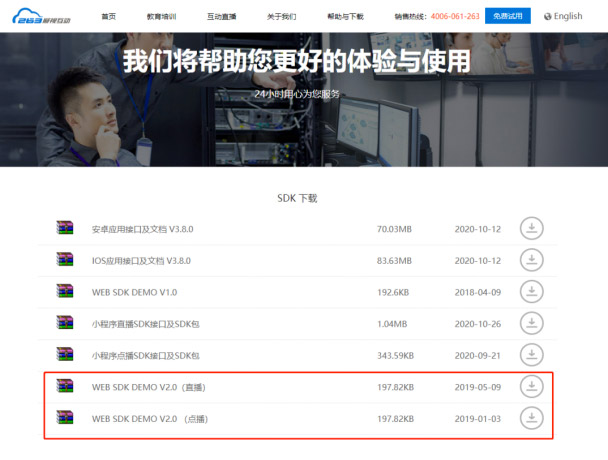Download 小程序直播SDK接口及SDK包 via download icon
The width and height of the screenshot is (608, 460).
(532, 323)
